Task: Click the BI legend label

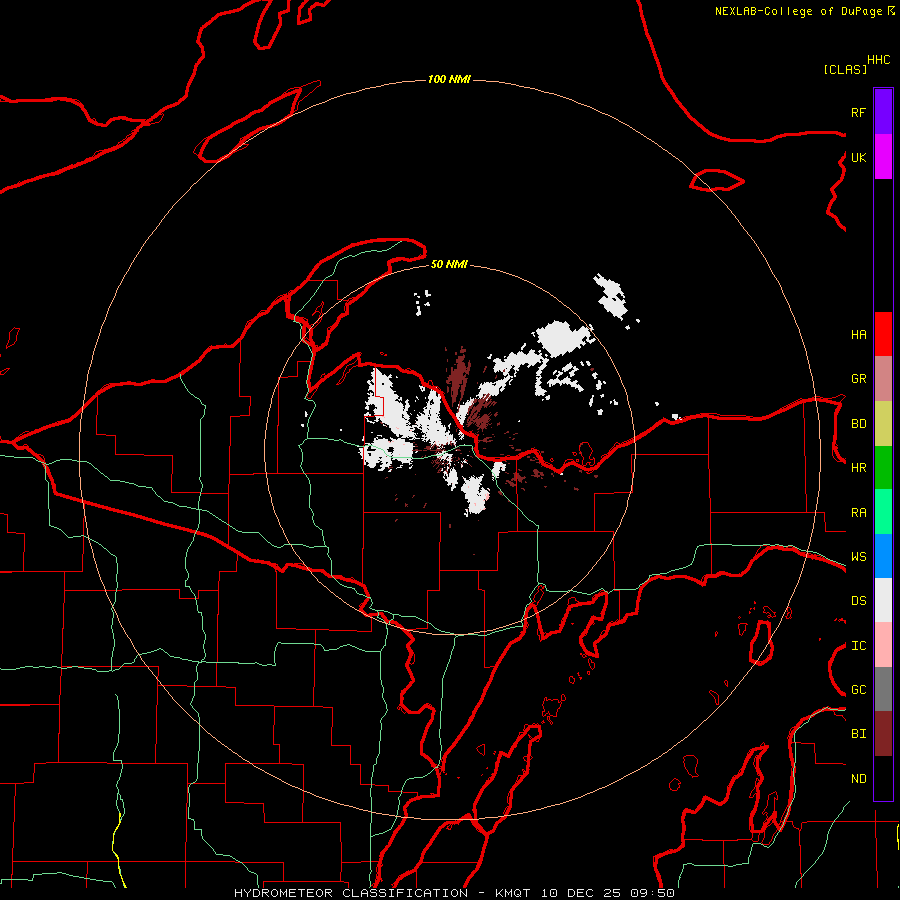Action: click(x=858, y=734)
